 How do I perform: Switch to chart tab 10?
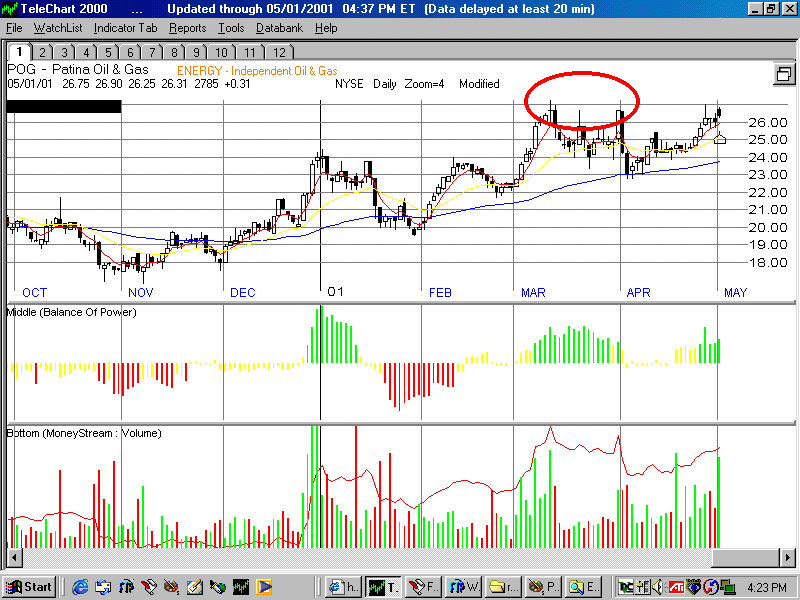(x=221, y=52)
